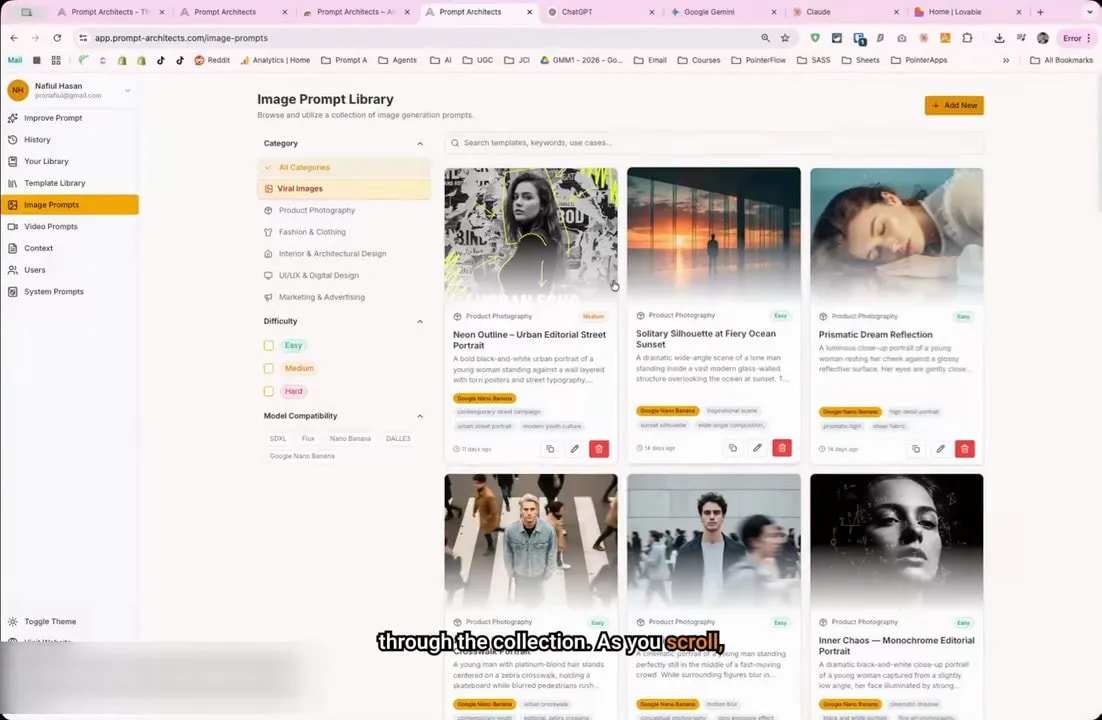The image size is (1102, 720).
Task: Copy the Solitary Silhouette prompt
Action: tap(733, 448)
